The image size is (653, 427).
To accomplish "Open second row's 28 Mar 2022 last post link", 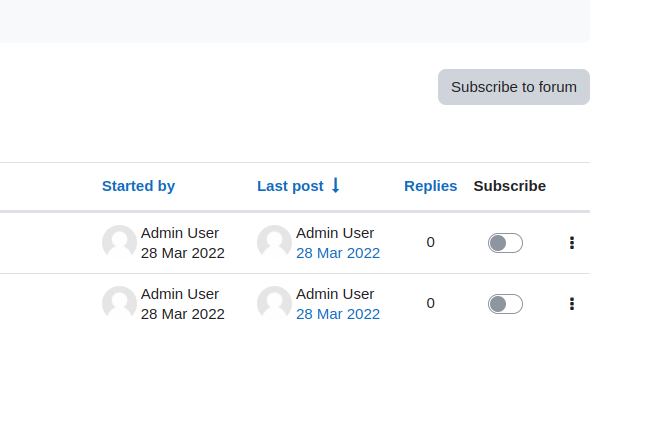I will pos(338,314).
